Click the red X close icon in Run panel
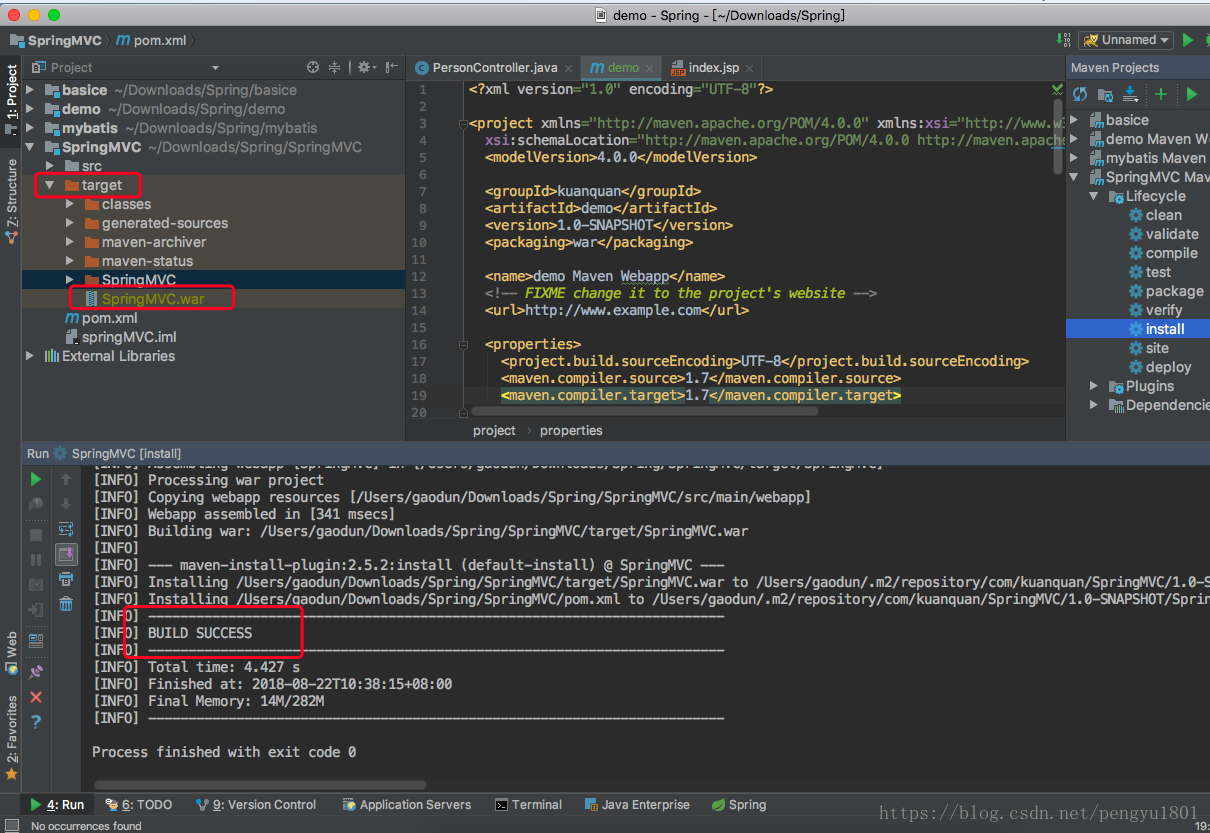The width and height of the screenshot is (1210, 833). [36, 697]
